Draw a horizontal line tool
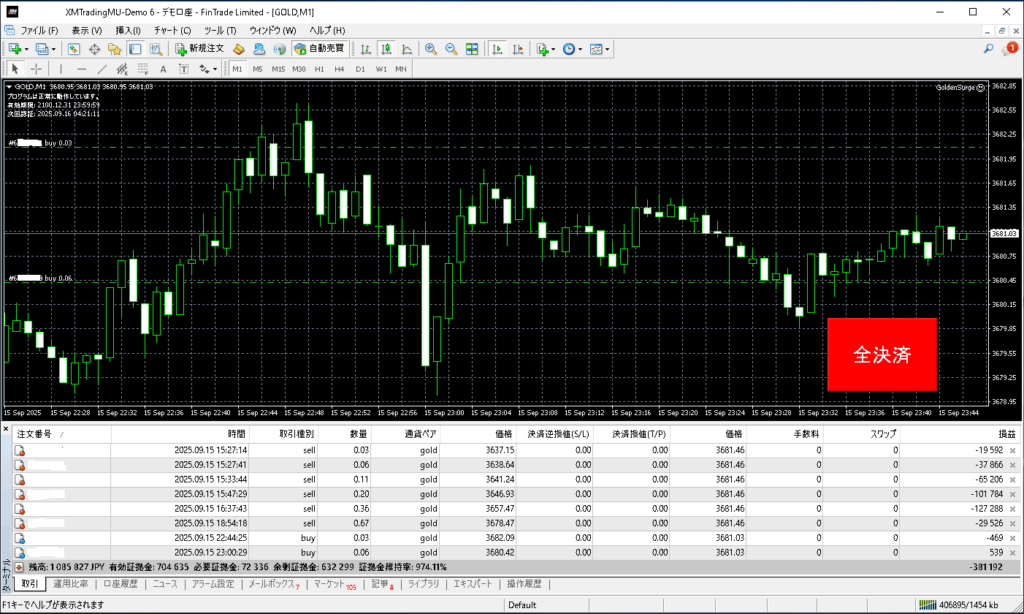Screen dimensions: 1024x614 82,69
